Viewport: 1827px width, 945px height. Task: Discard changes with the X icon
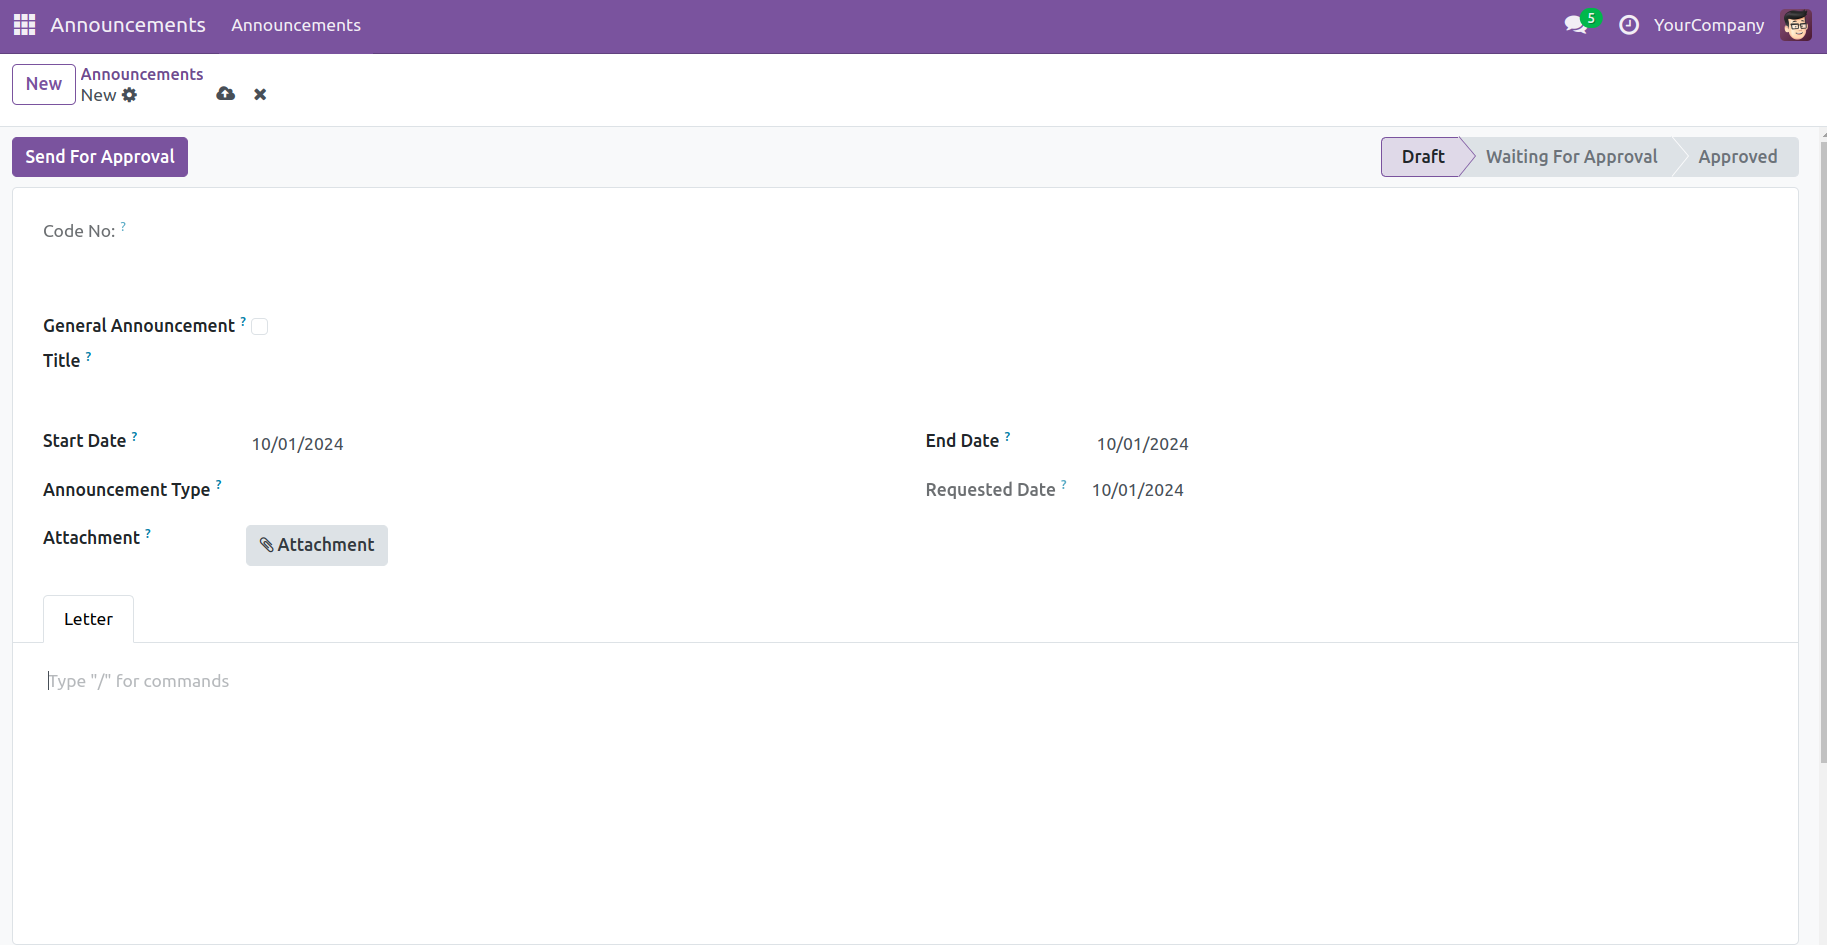pos(260,94)
